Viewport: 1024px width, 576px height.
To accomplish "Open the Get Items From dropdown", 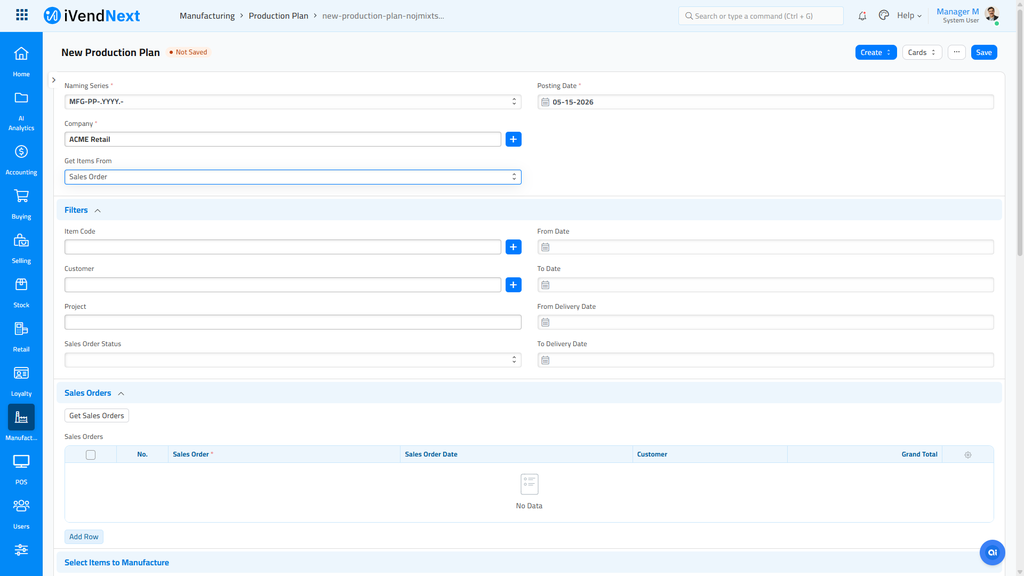I will (293, 177).
